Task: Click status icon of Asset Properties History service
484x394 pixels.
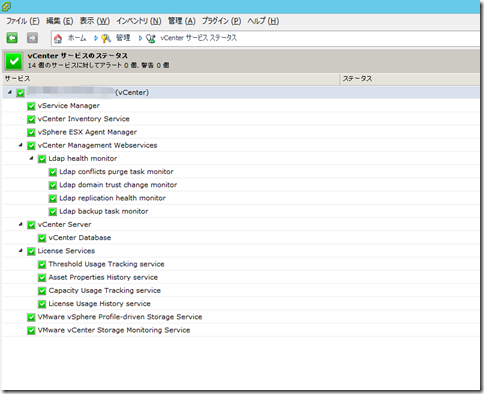Action: point(42,278)
